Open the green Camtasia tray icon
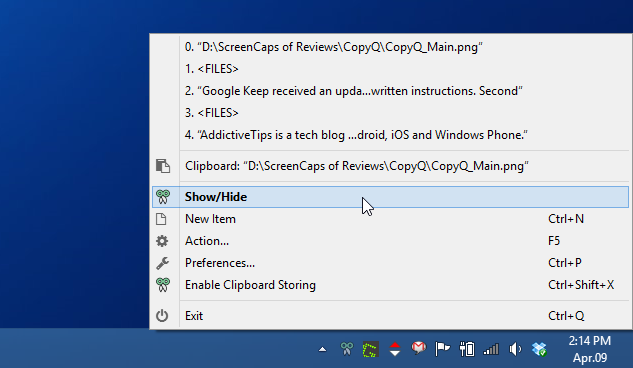633x368 pixels. 371,349
